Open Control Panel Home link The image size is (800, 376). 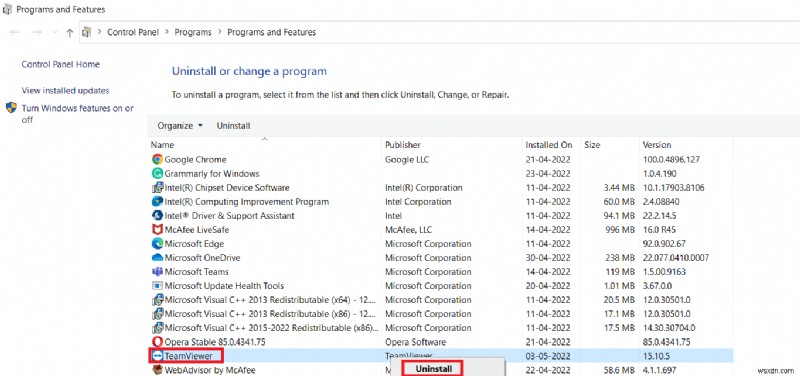tap(61, 64)
